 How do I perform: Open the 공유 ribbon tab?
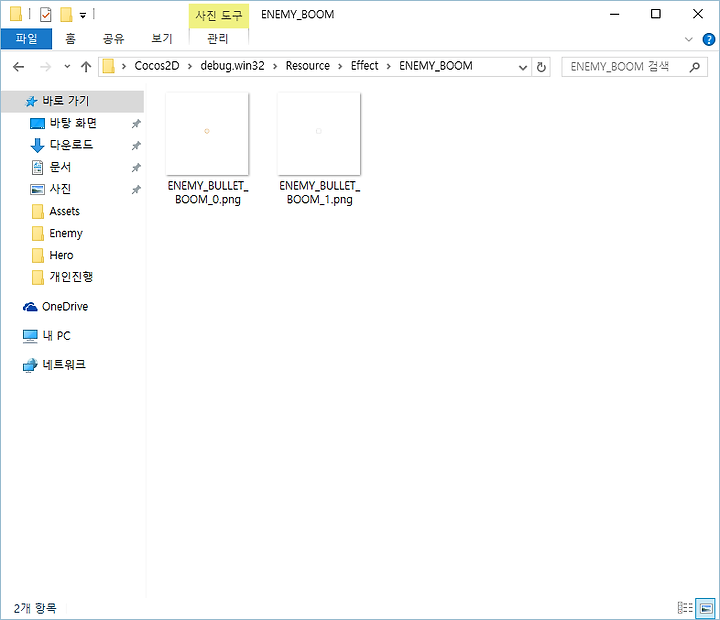(x=113, y=39)
